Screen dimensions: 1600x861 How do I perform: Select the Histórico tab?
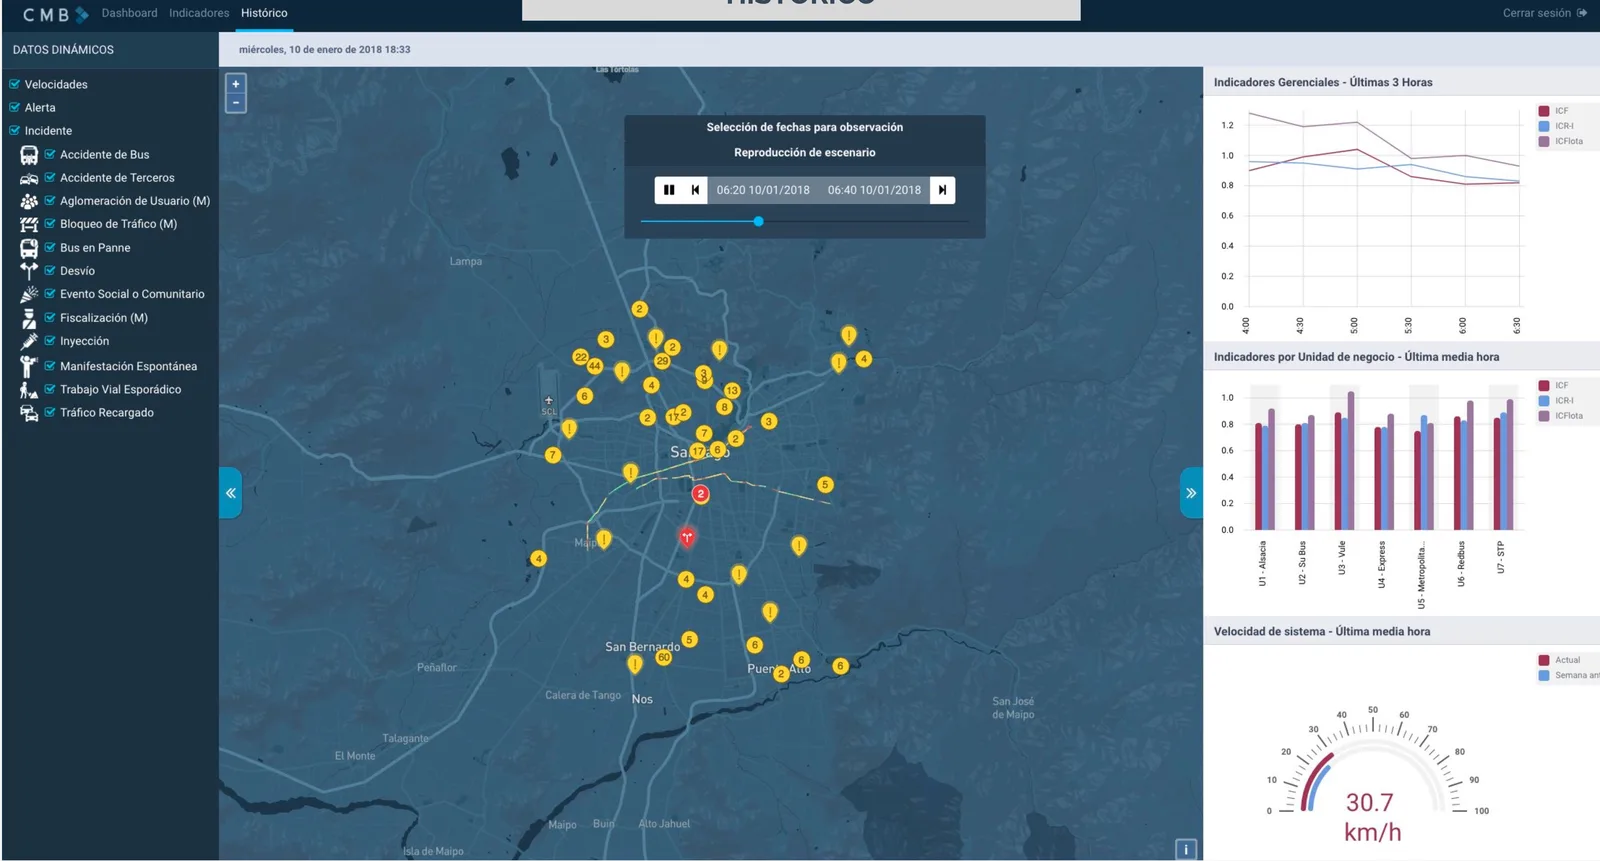[x=264, y=13]
